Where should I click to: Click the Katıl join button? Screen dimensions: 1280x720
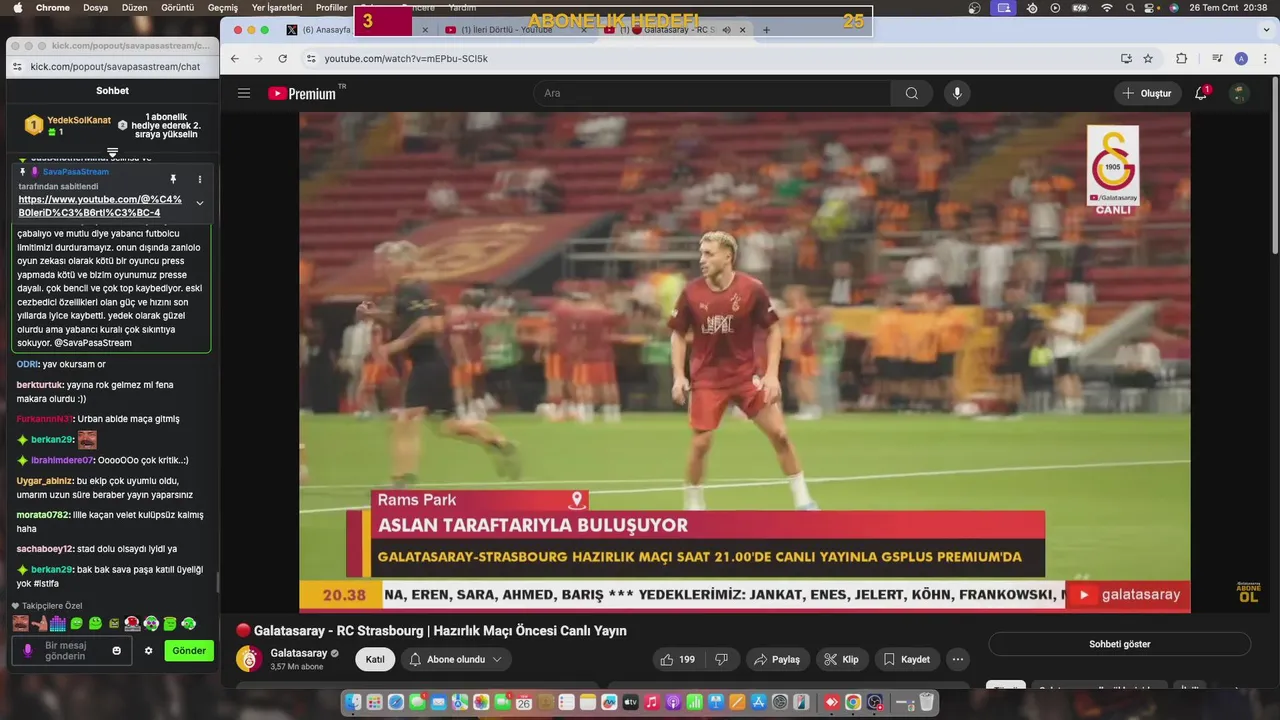click(x=375, y=659)
